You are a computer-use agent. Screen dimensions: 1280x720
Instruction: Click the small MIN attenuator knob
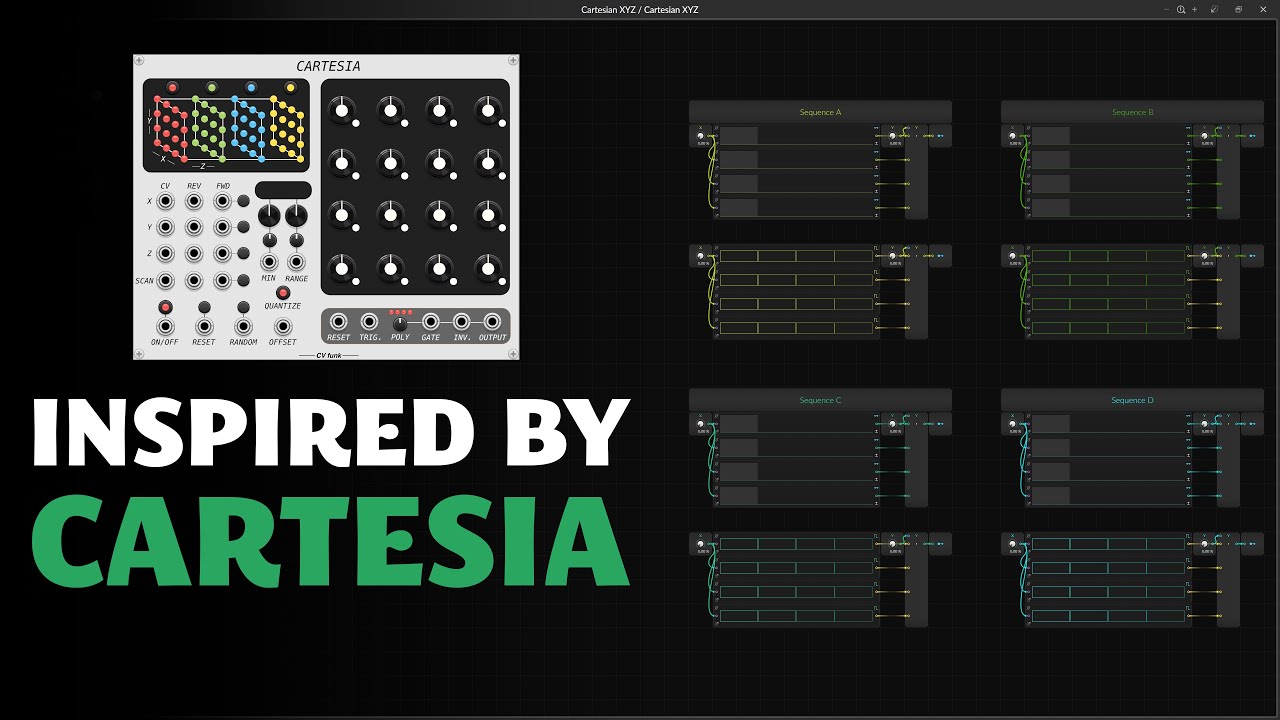[x=269, y=240]
